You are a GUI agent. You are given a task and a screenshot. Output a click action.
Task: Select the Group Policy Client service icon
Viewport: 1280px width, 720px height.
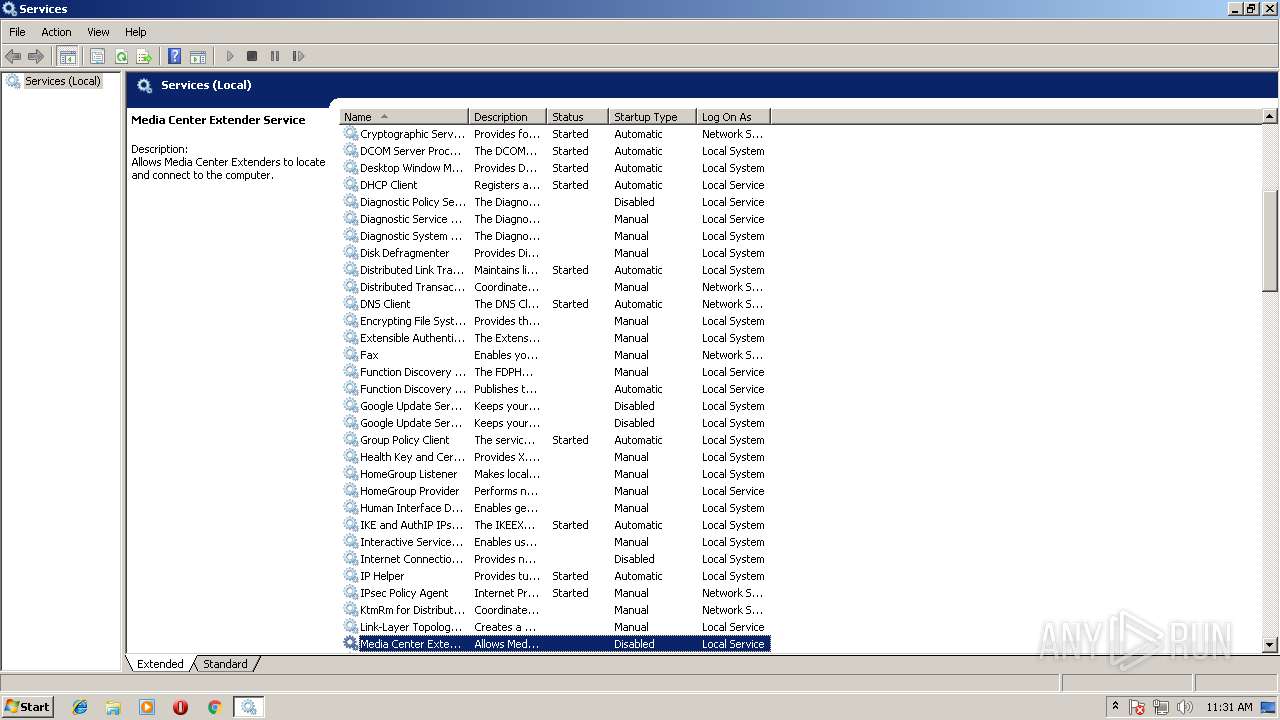tap(351, 440)
